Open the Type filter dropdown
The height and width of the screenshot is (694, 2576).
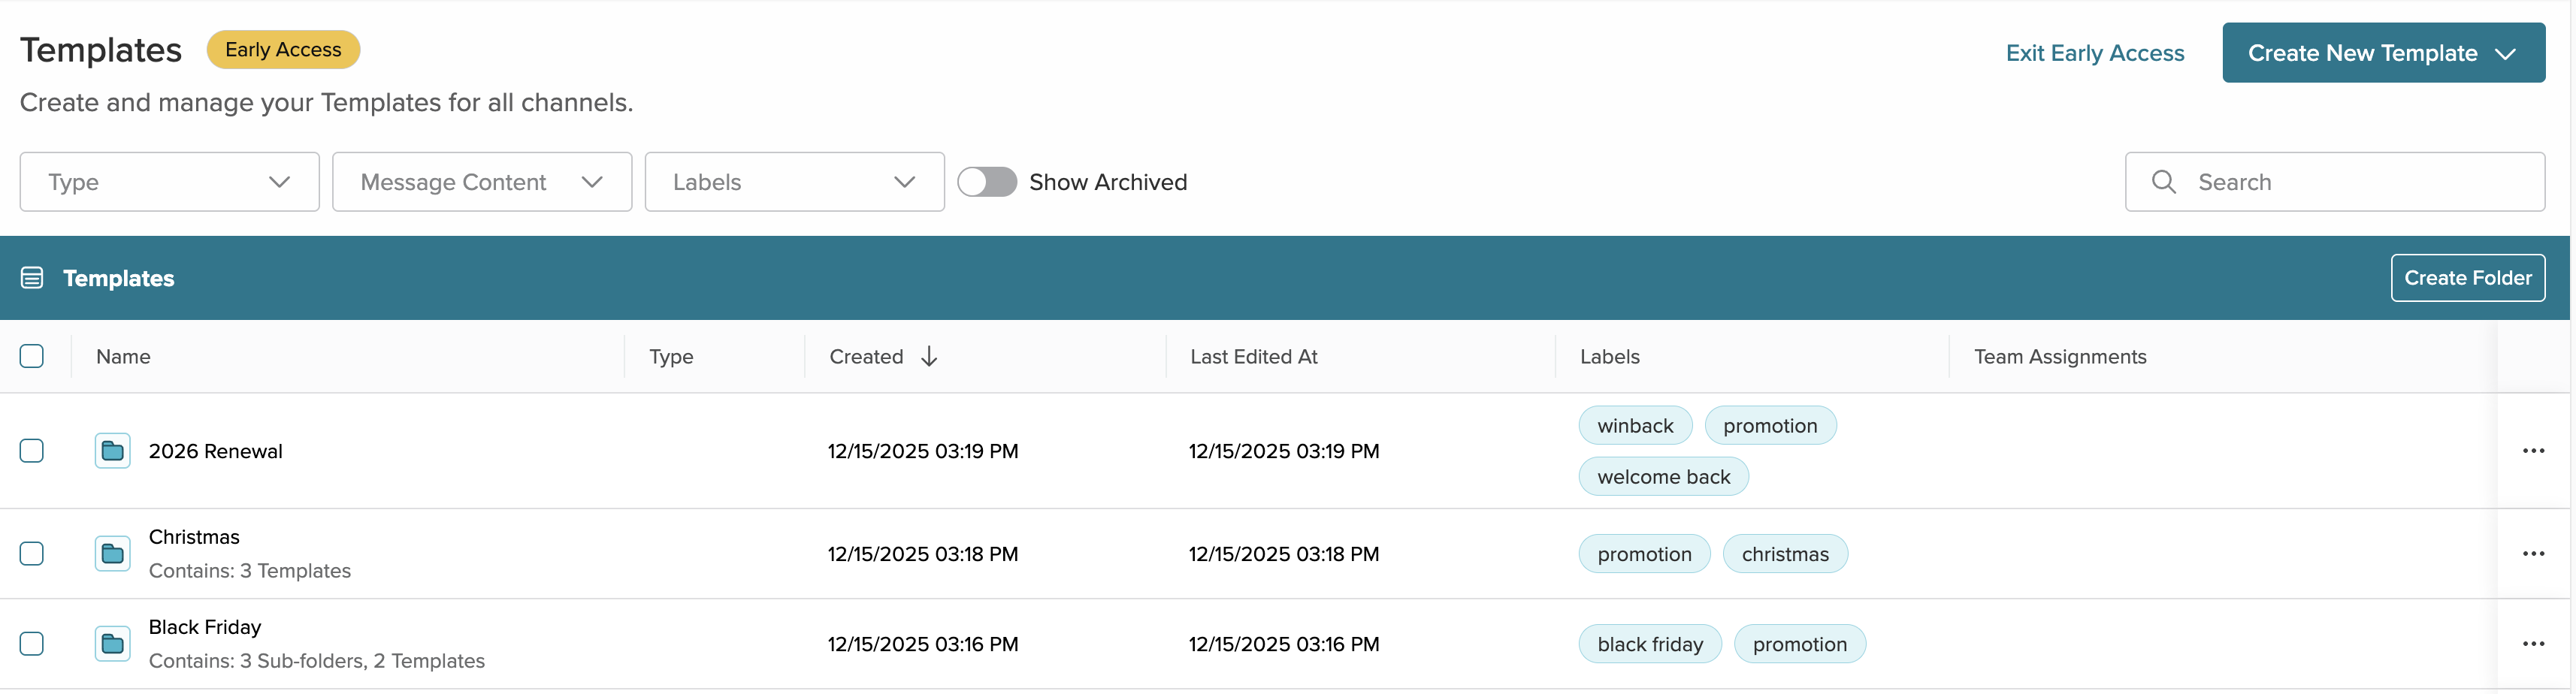(169, 182)
